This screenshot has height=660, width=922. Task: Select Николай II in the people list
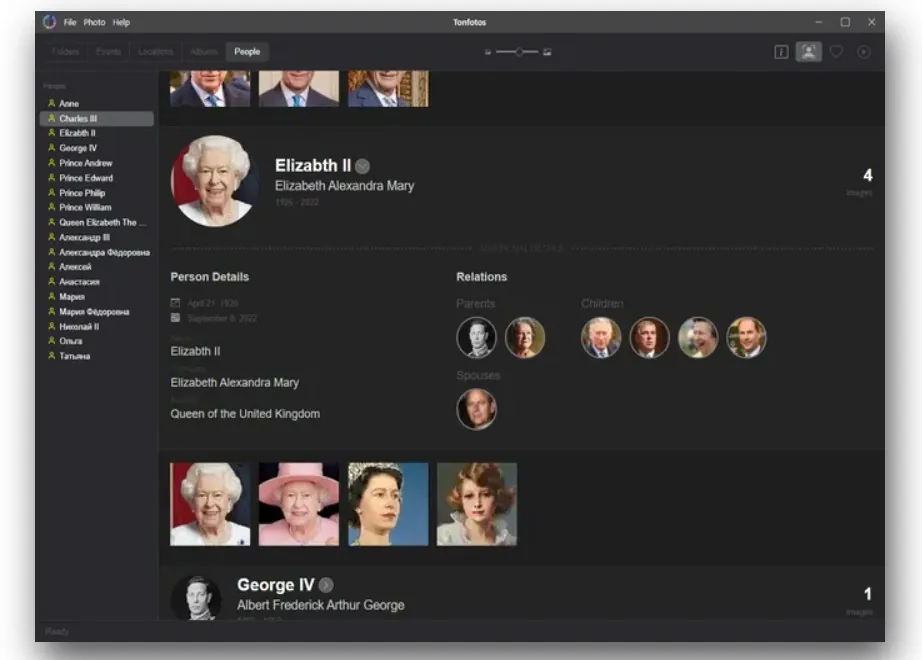[97, 326]
